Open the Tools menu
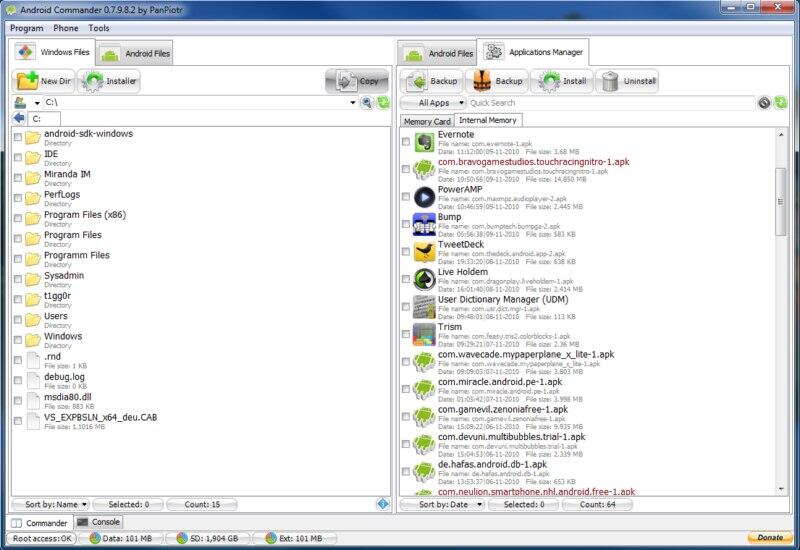 99,28
